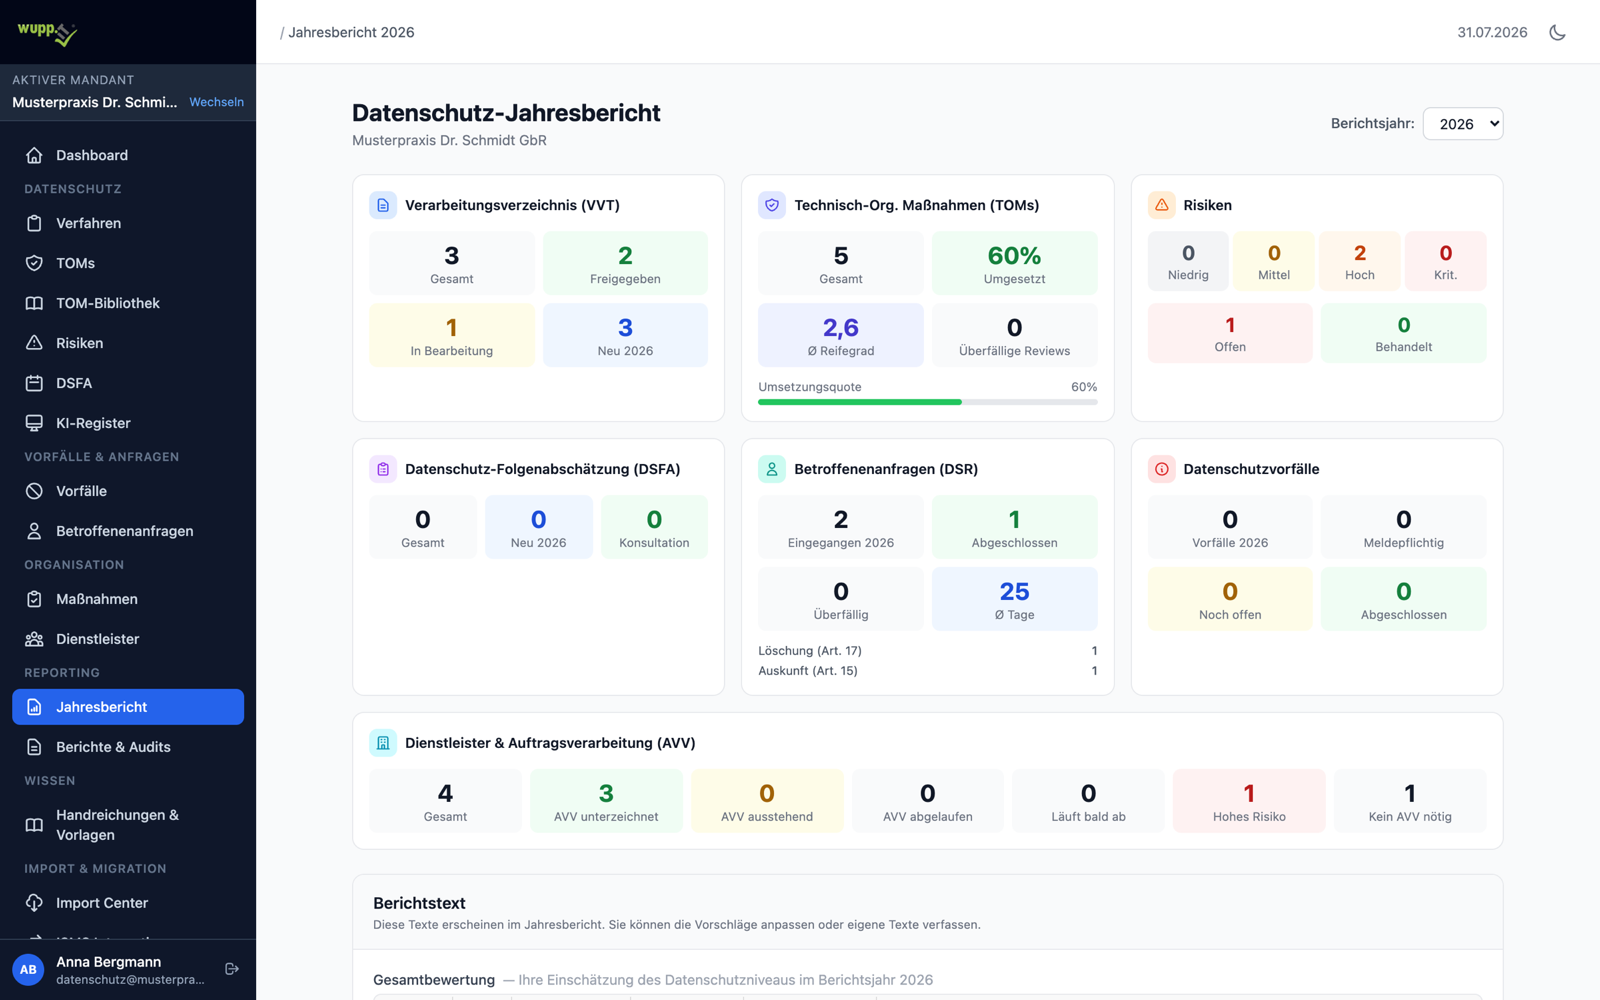Click the Ø Reifegrad 2,6 tile

[841, 335]
